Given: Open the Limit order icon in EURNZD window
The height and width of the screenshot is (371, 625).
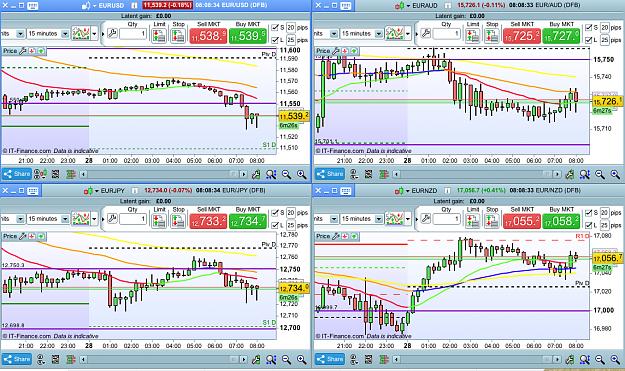Looking at the screenshot, I should 472,220.
